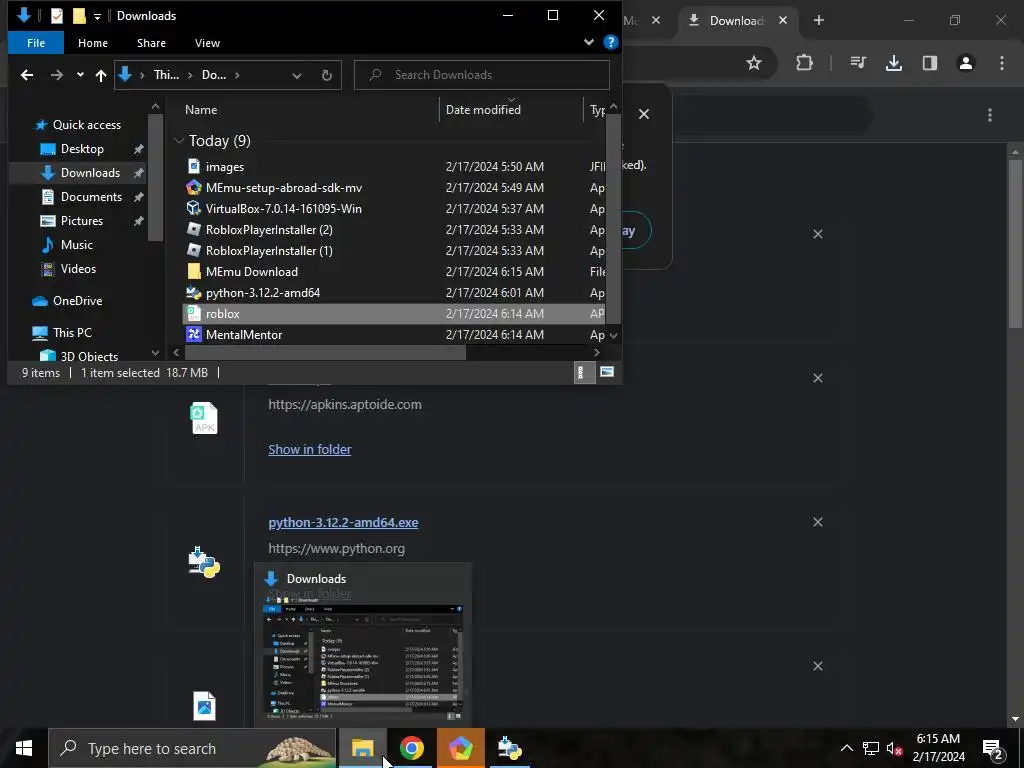
Task: Refresh the Downloads folder view
Action: tap(327, 75)
